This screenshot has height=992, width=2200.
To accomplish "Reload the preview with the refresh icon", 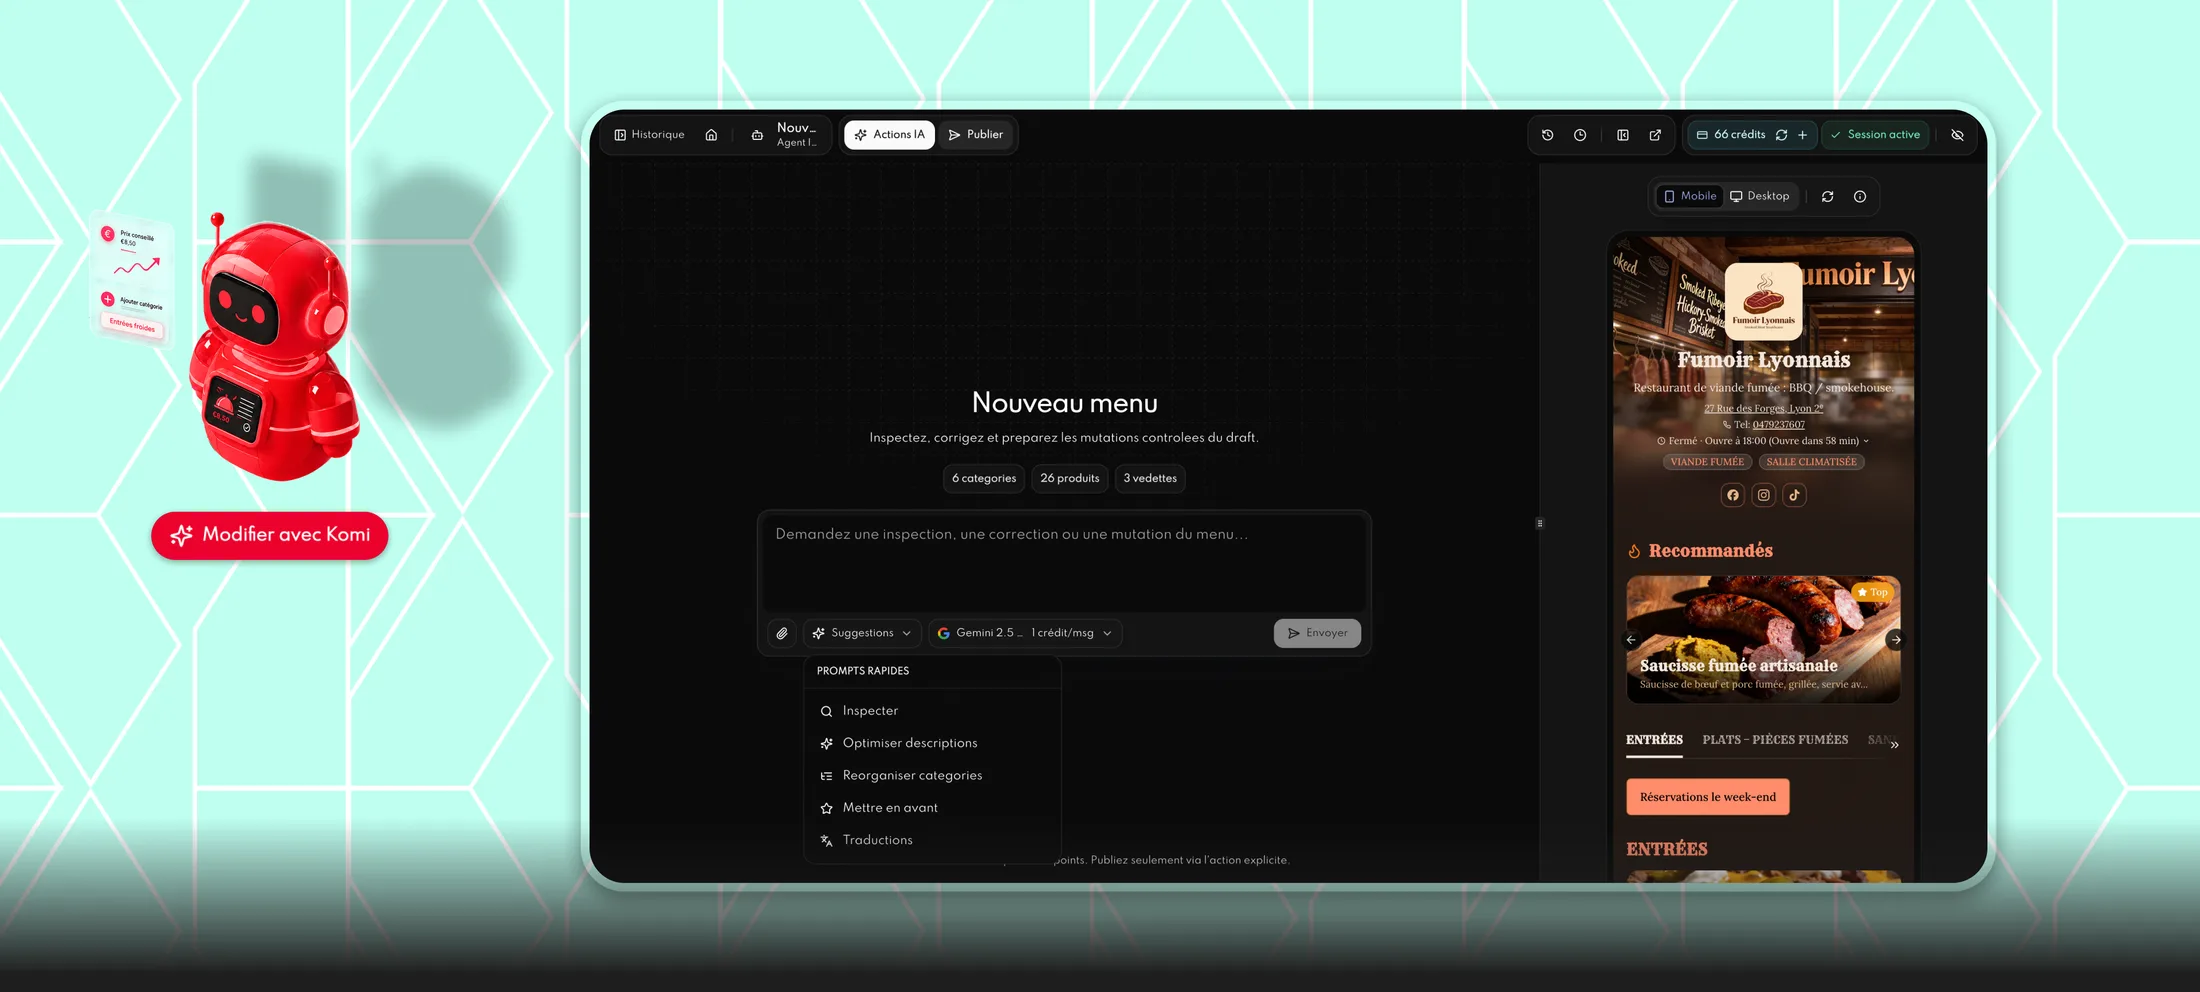I will [1827, 197].
